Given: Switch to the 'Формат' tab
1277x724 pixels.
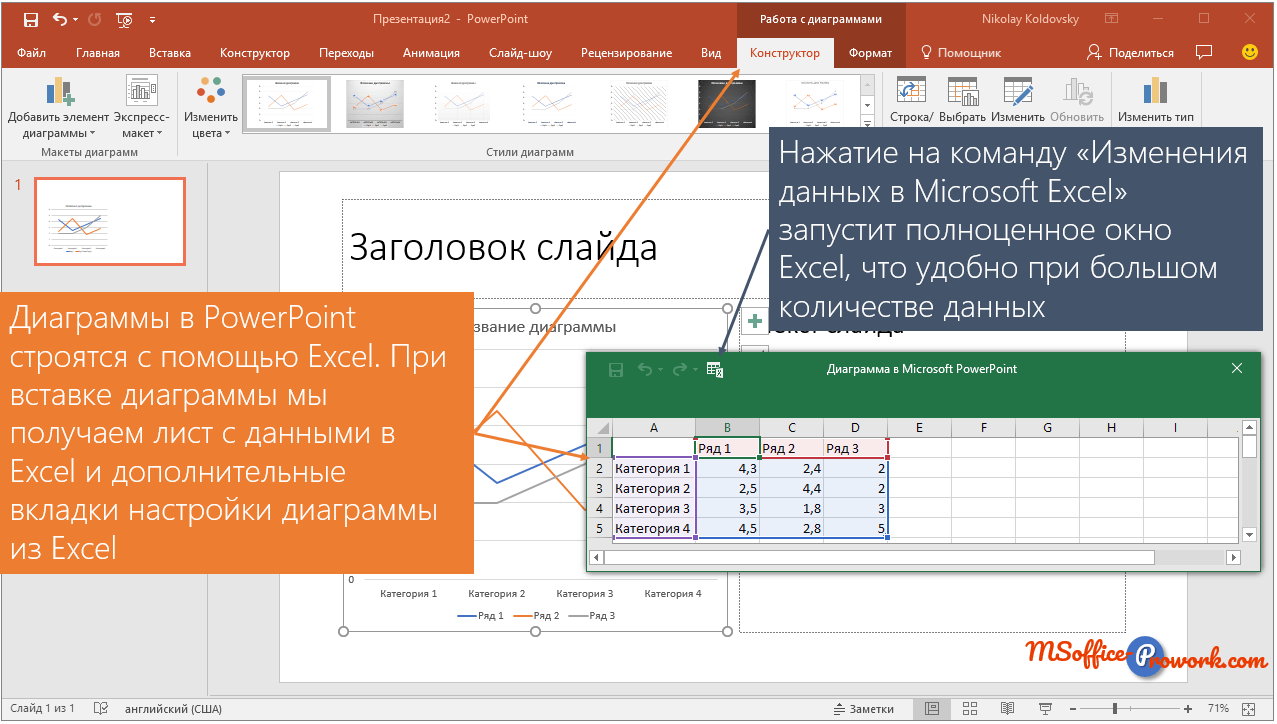Looking at the screenshot, I should tap(869, 53).
